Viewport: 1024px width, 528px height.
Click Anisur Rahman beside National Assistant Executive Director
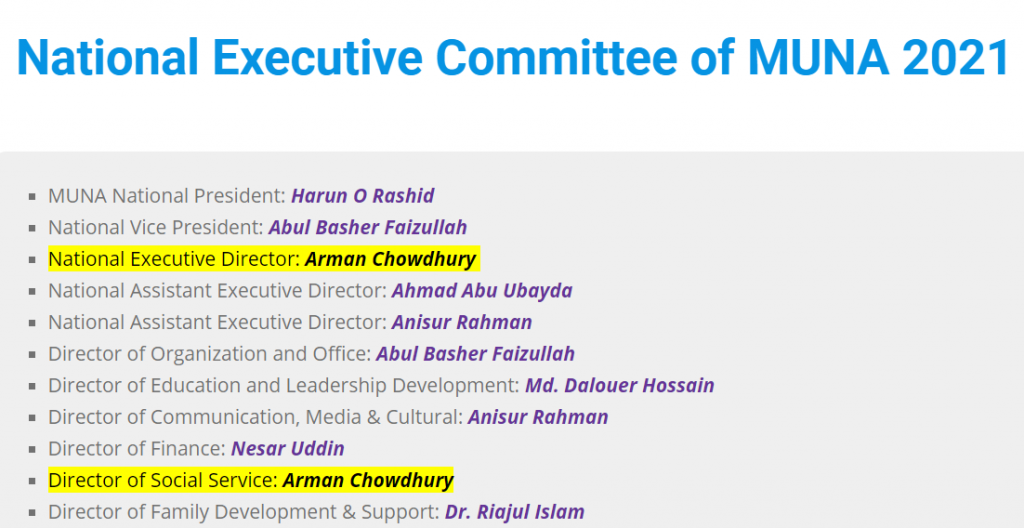click(x=462, y=322)
